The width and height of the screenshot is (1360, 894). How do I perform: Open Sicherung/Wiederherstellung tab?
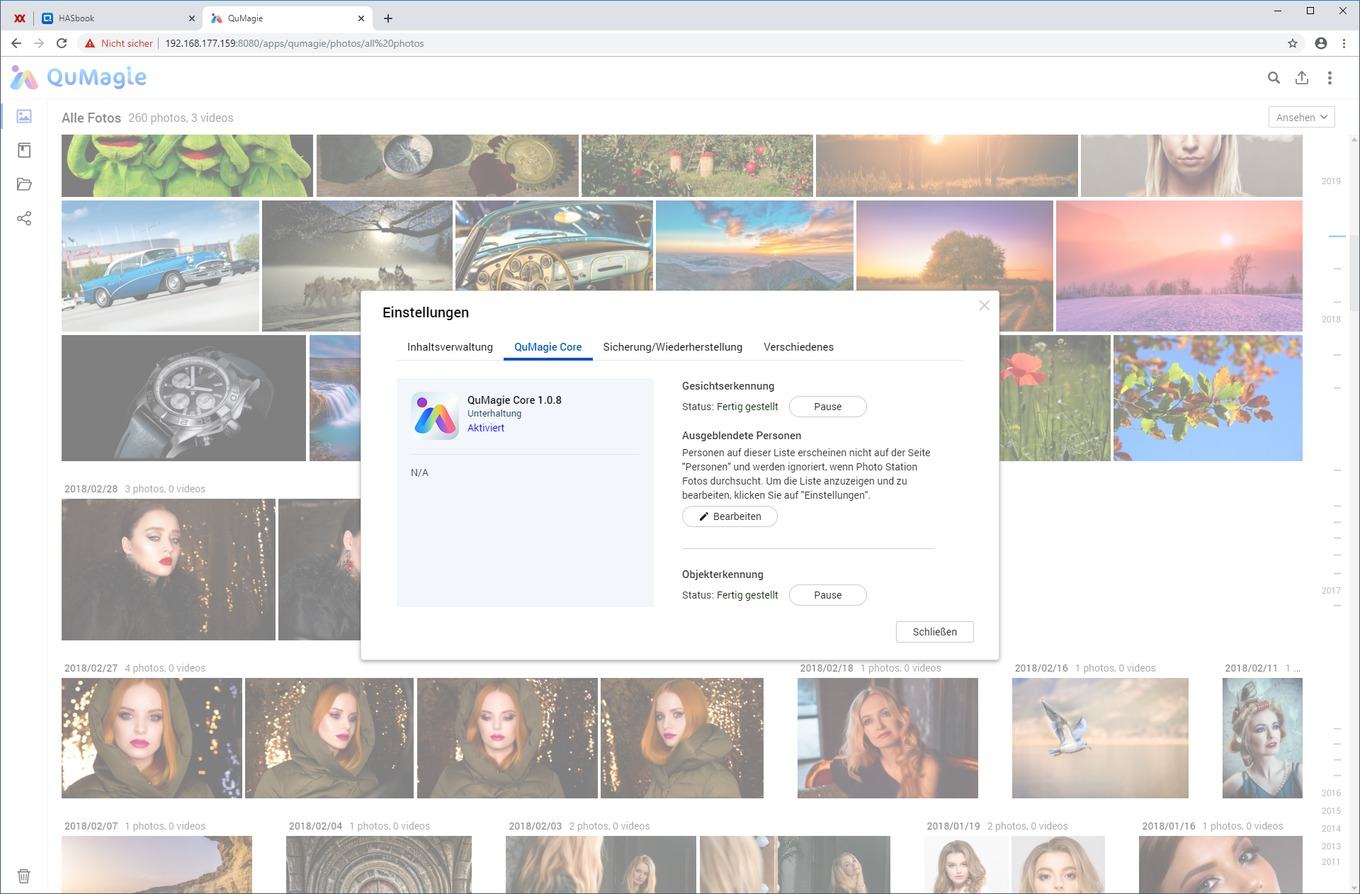coord(673,347)
